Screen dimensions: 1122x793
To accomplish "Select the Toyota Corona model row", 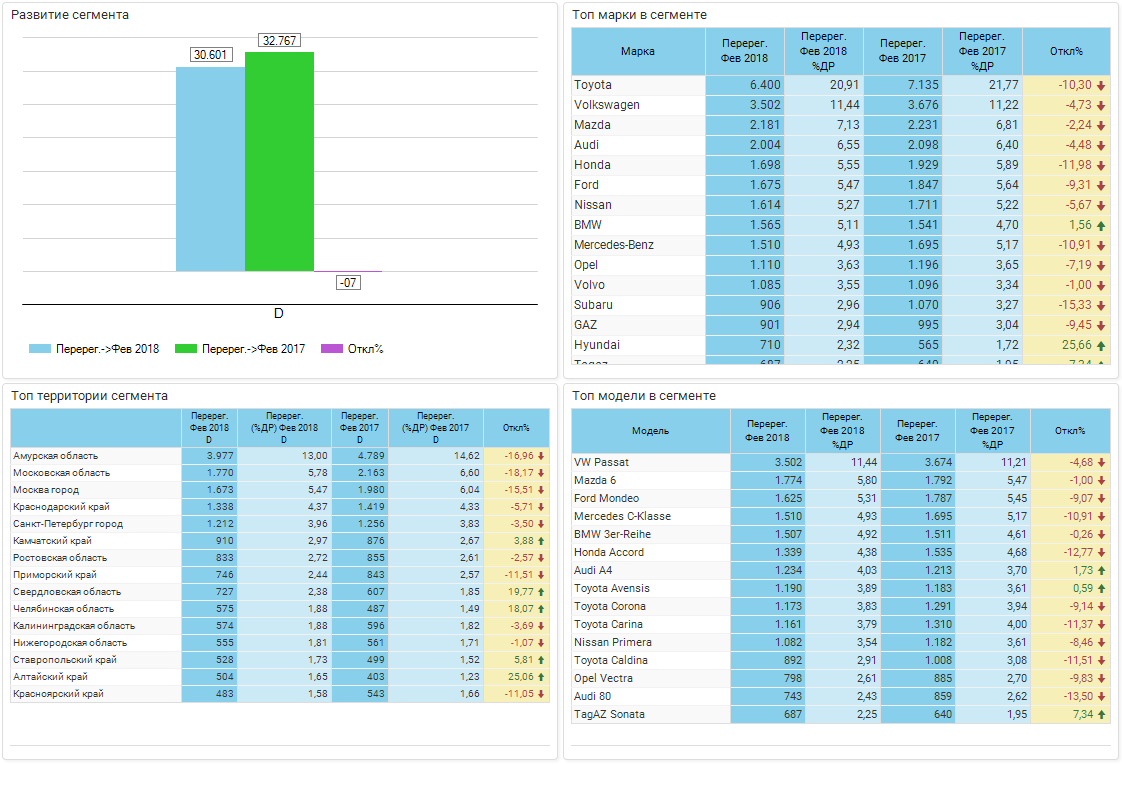I will [x=841, y=607].
